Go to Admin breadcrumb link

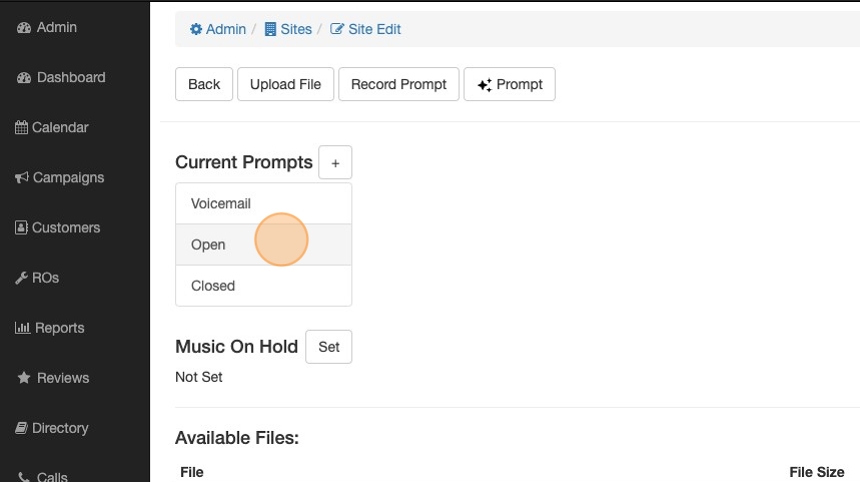[x=218, y=29]
